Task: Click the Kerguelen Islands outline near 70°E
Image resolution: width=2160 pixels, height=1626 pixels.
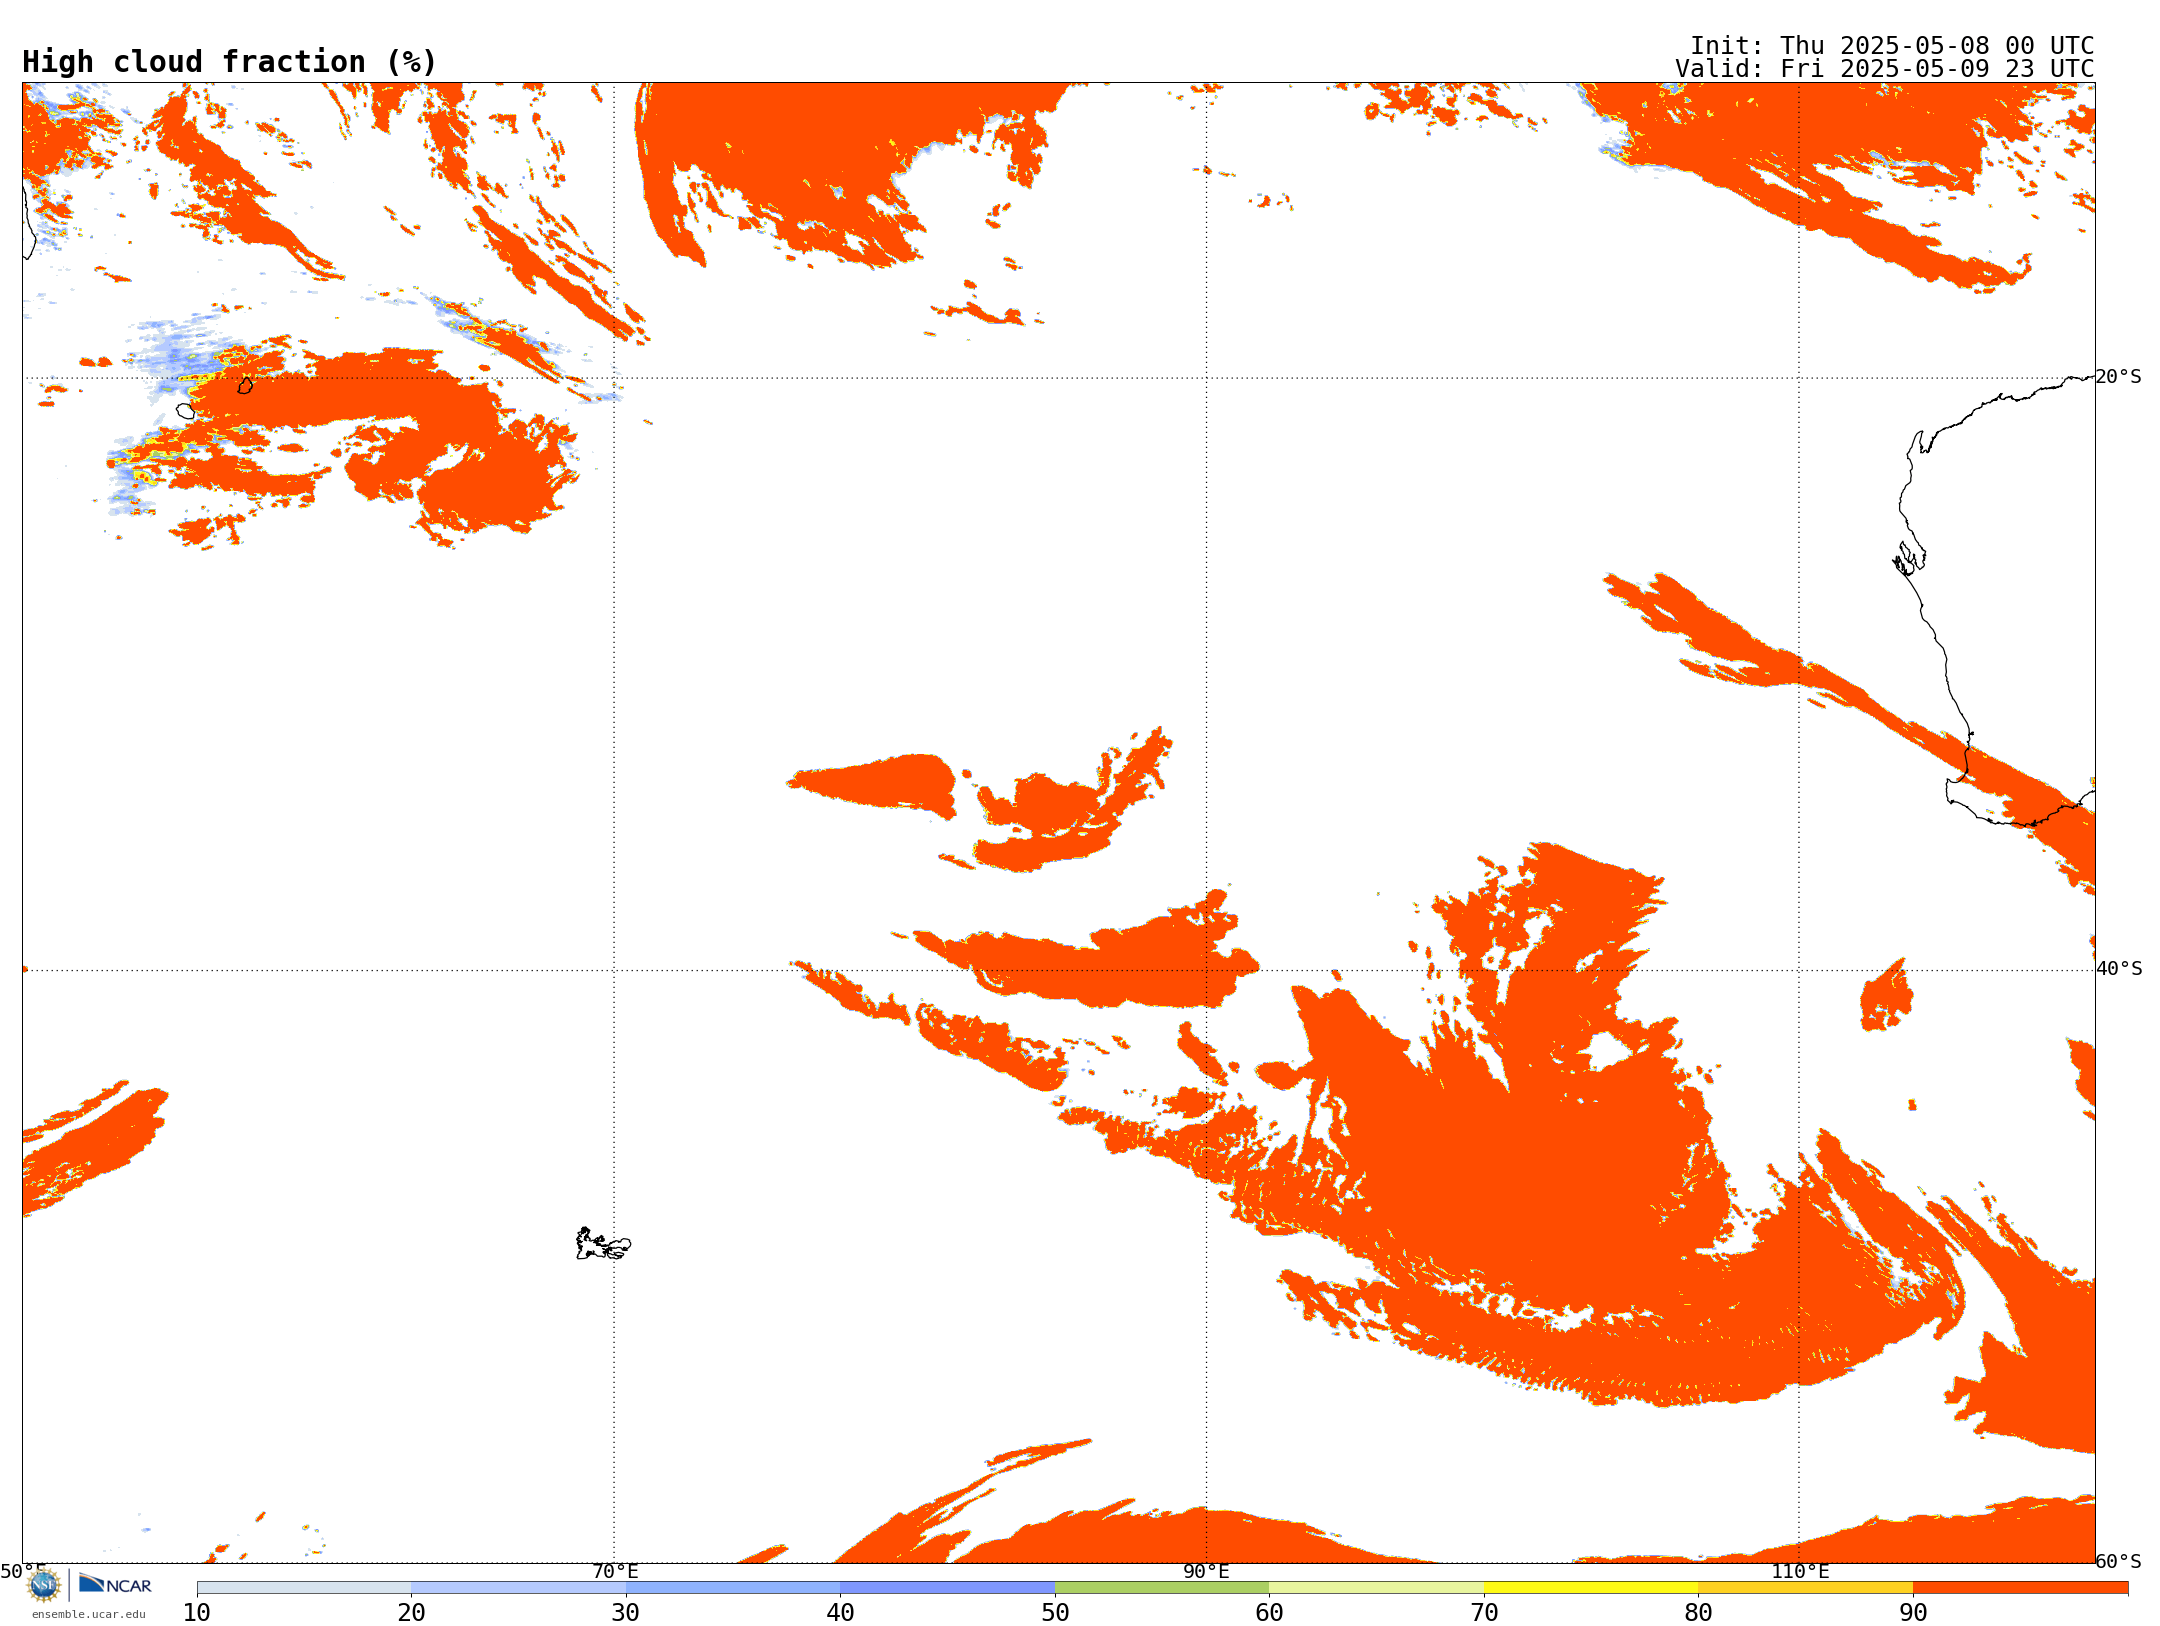Action: coord(603,1244)
